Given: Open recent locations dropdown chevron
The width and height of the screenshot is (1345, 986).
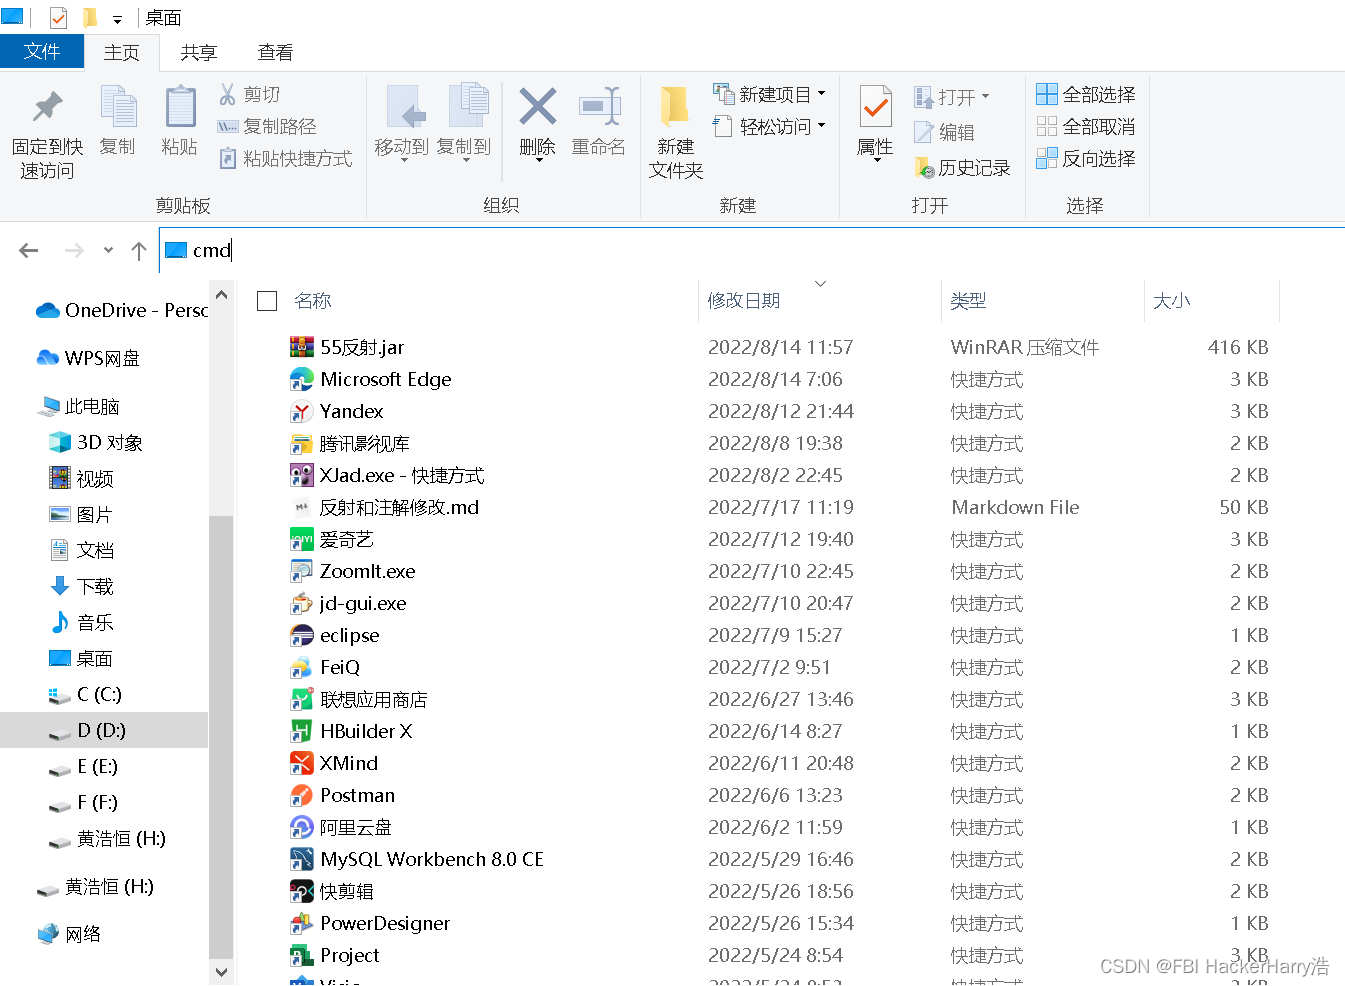Looking at the screenshot, I should coord(108,251).
